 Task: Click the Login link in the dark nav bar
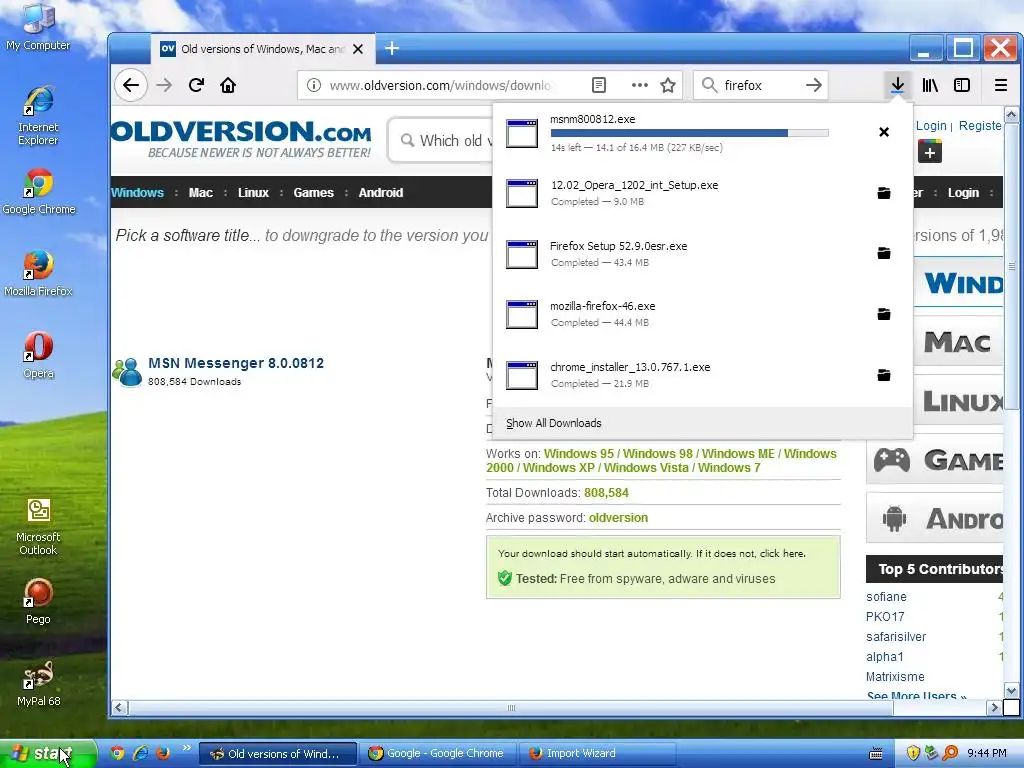pyautogui.click(x=963, y=193)
